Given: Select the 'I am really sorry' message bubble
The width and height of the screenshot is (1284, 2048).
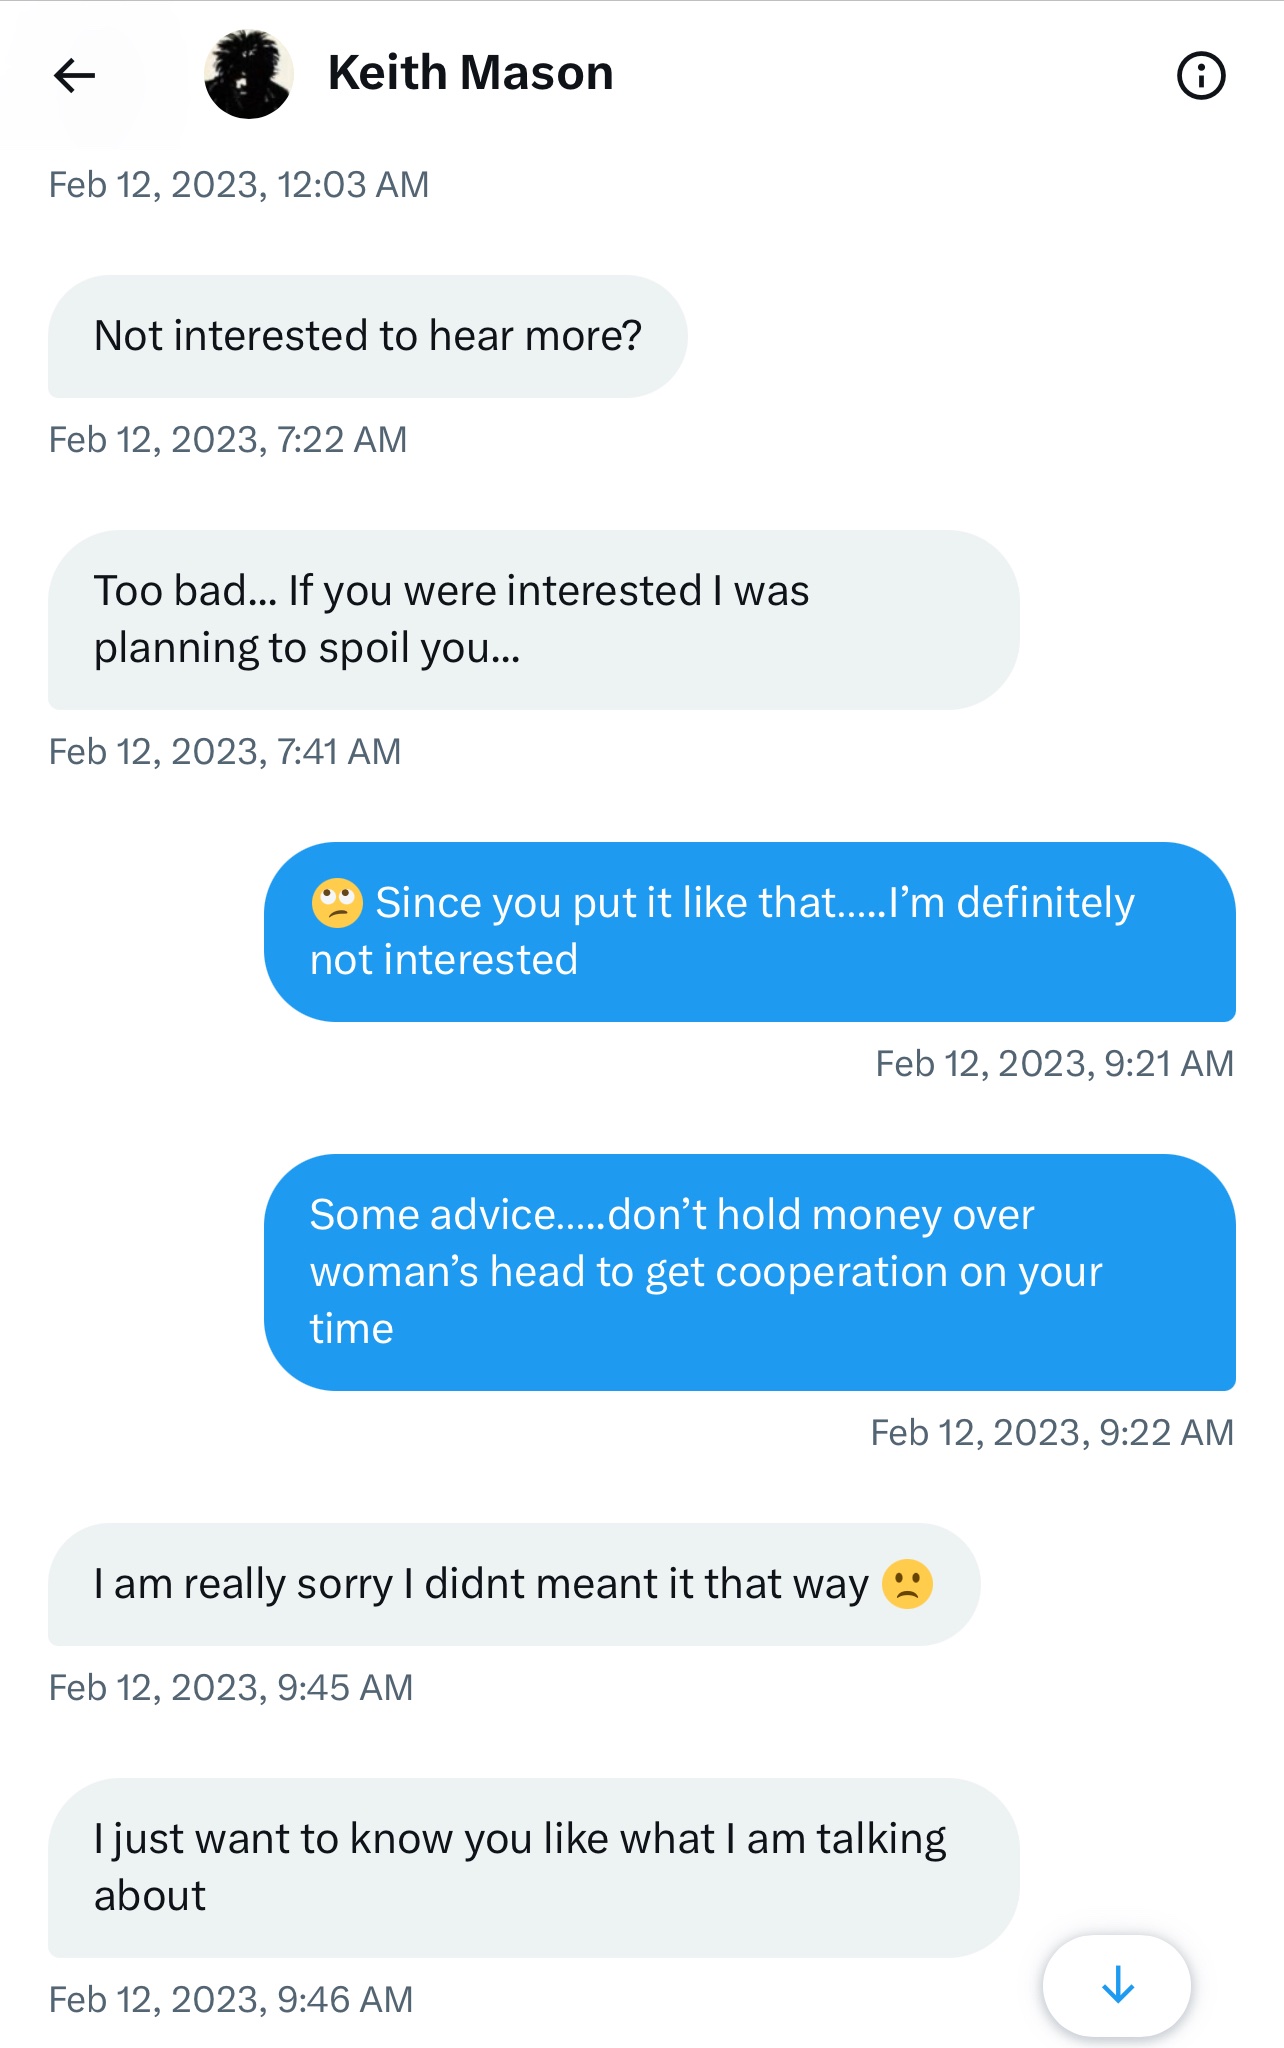Looking at the screenshot, I should coord(514,1584).
